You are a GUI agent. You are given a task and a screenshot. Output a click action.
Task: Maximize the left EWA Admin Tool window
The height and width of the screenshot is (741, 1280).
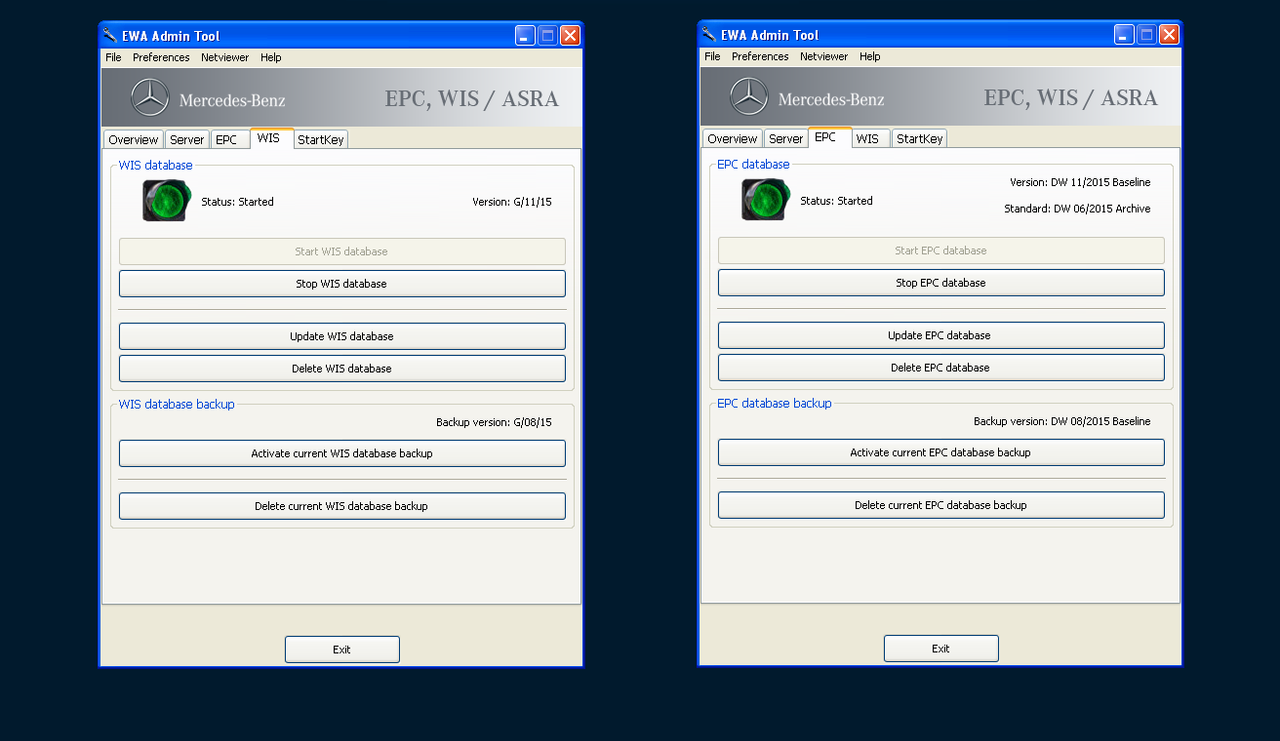[x=548, y=36]
